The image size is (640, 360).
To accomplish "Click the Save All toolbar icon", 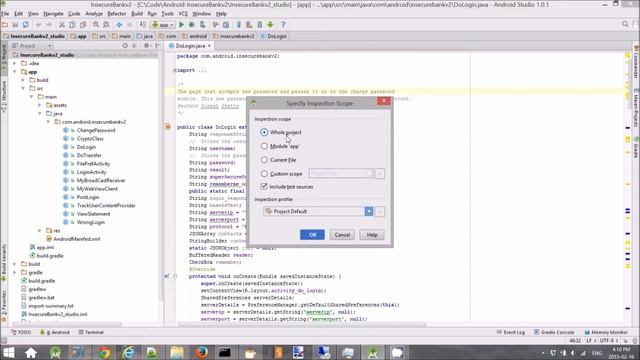I will click(x=15, y=25).
